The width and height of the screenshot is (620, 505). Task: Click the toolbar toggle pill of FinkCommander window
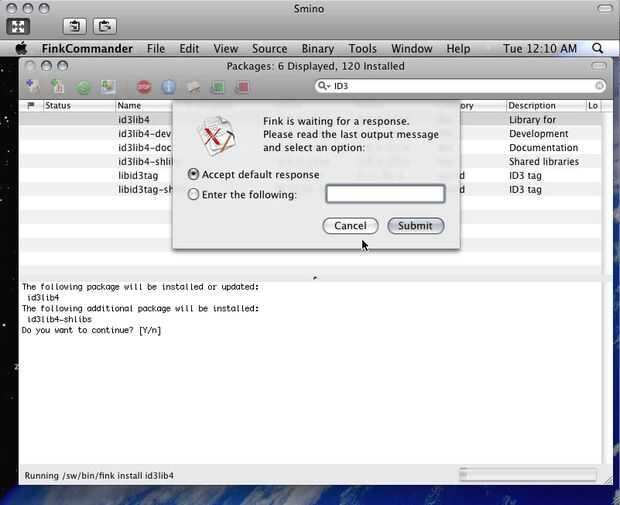(x=598, y=66)
